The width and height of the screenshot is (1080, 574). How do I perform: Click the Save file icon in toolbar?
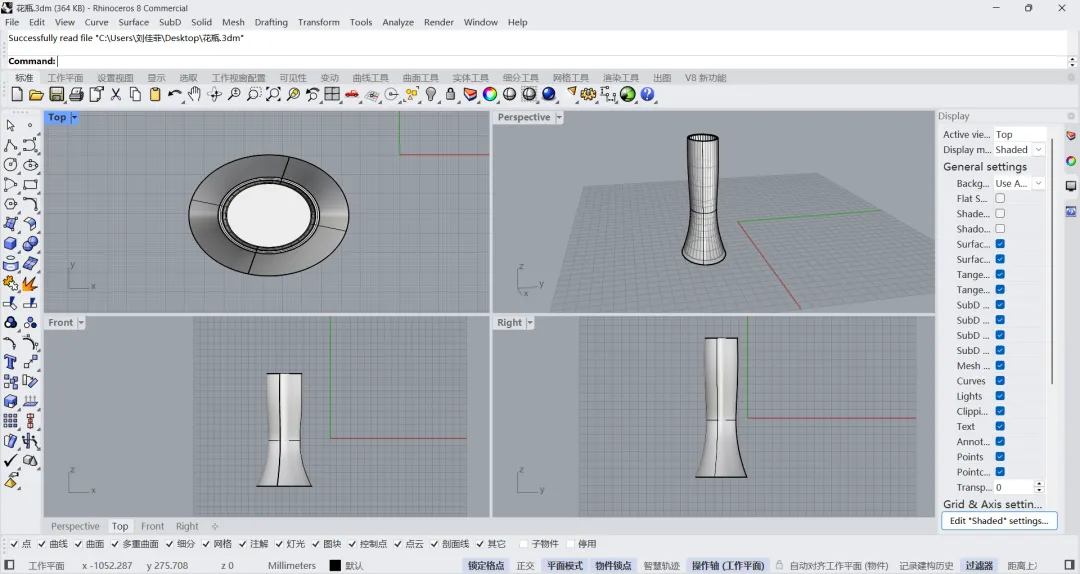56,94
